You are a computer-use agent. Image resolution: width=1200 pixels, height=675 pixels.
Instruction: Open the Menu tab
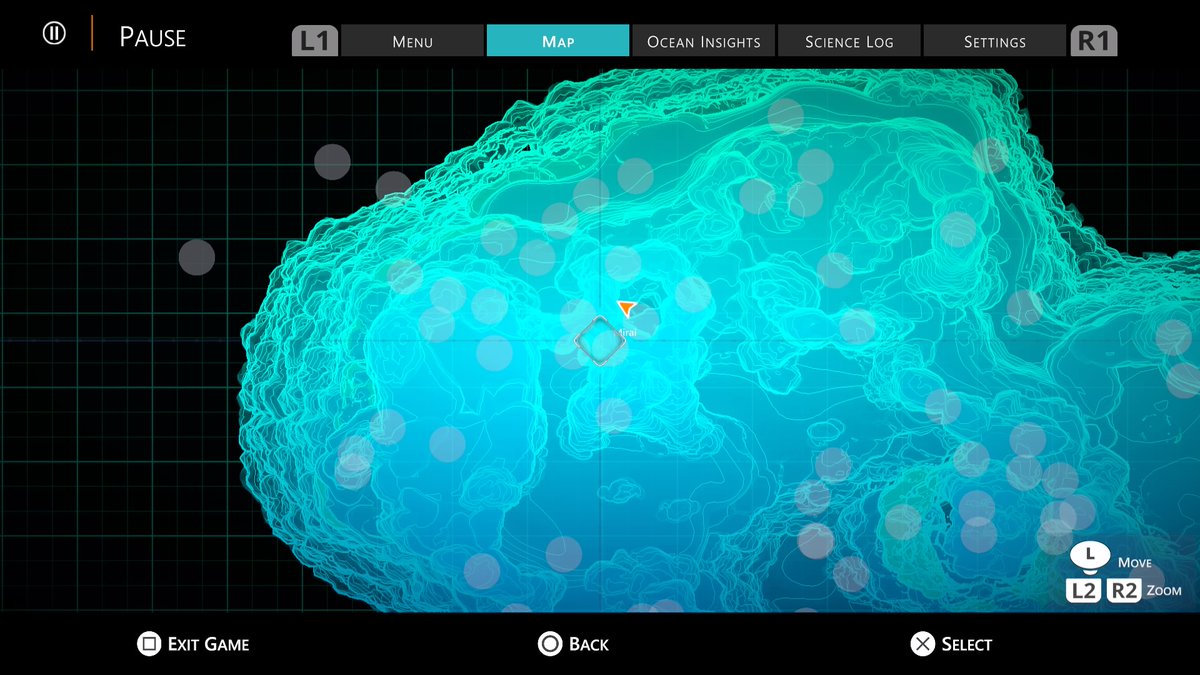click(x=413, y=41)
